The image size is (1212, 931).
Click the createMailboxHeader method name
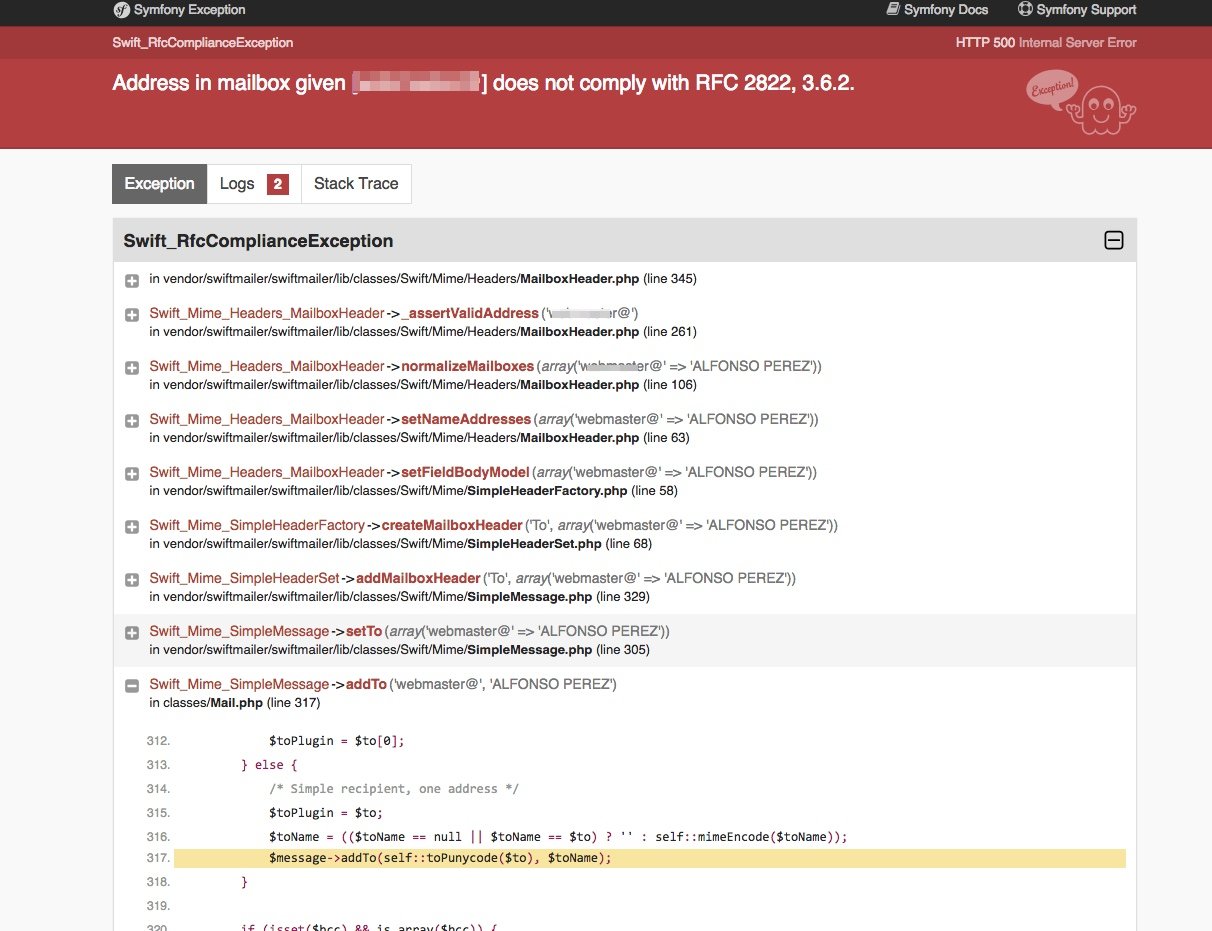click(452, 525)
